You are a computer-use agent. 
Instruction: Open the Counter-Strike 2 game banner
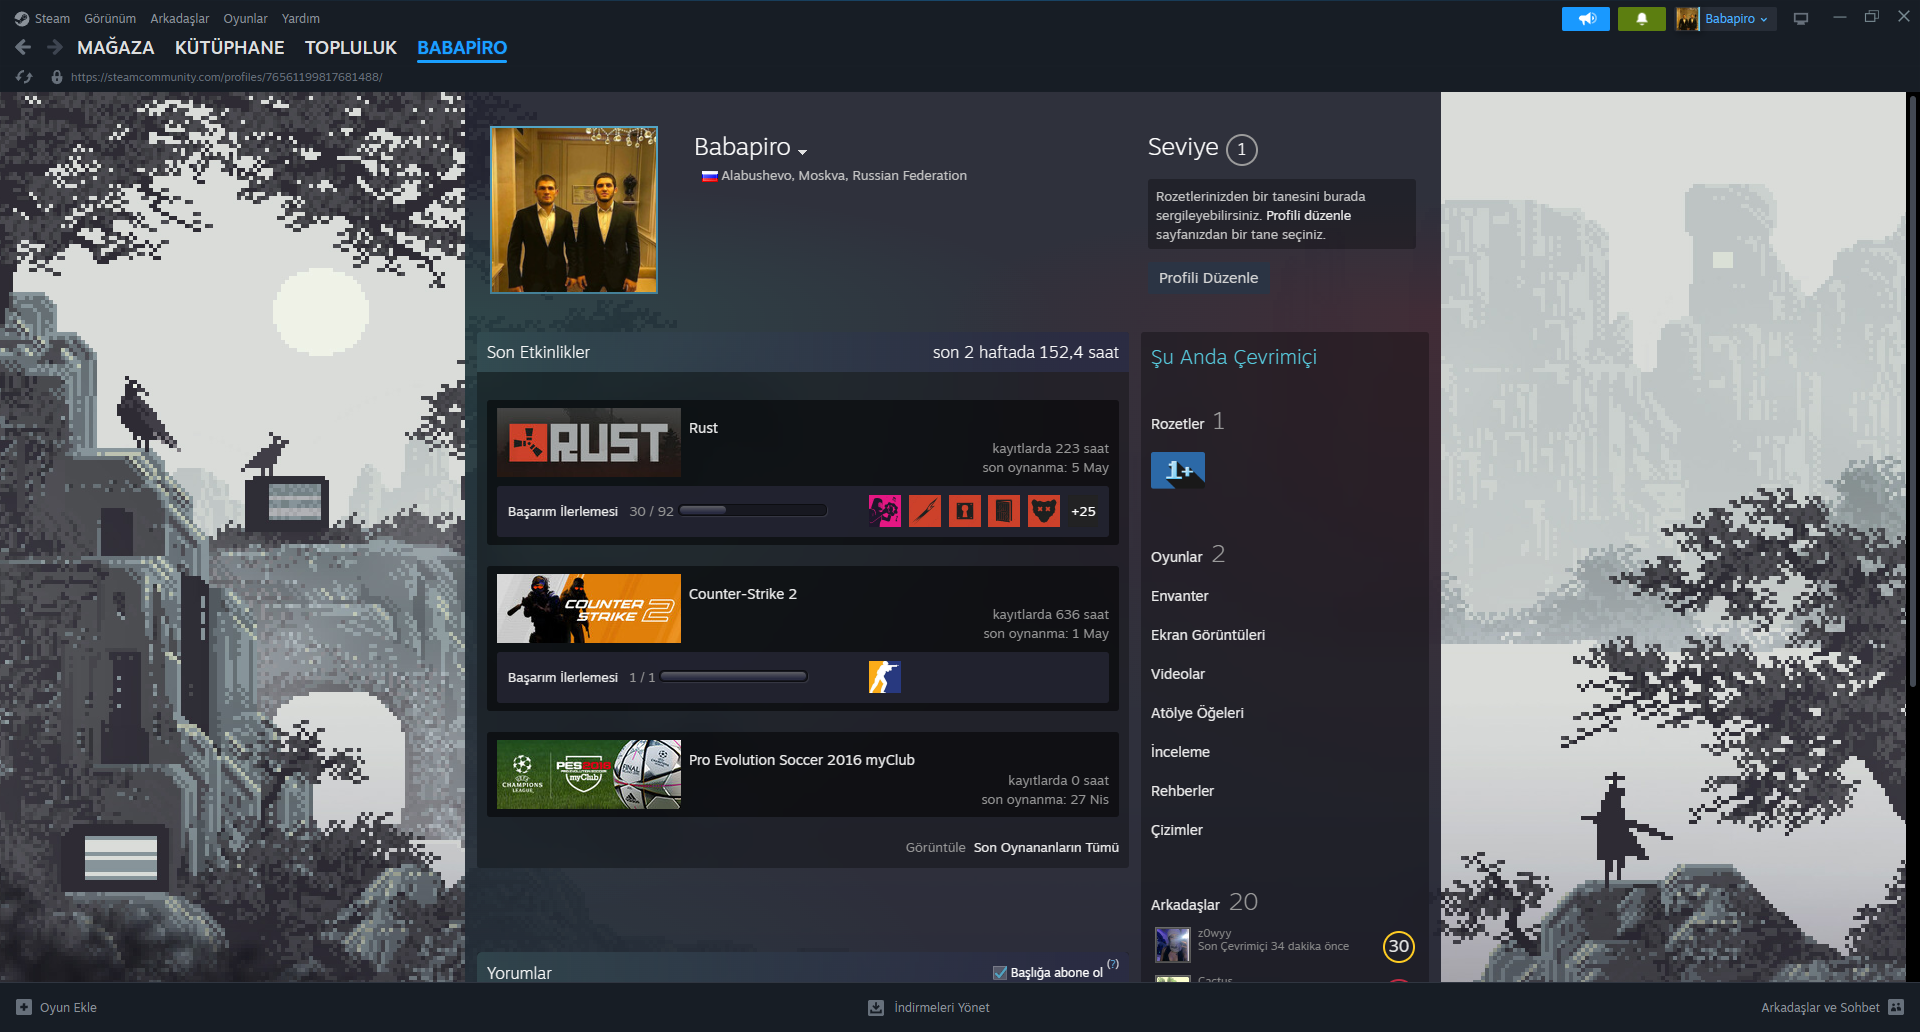point(589,608)
